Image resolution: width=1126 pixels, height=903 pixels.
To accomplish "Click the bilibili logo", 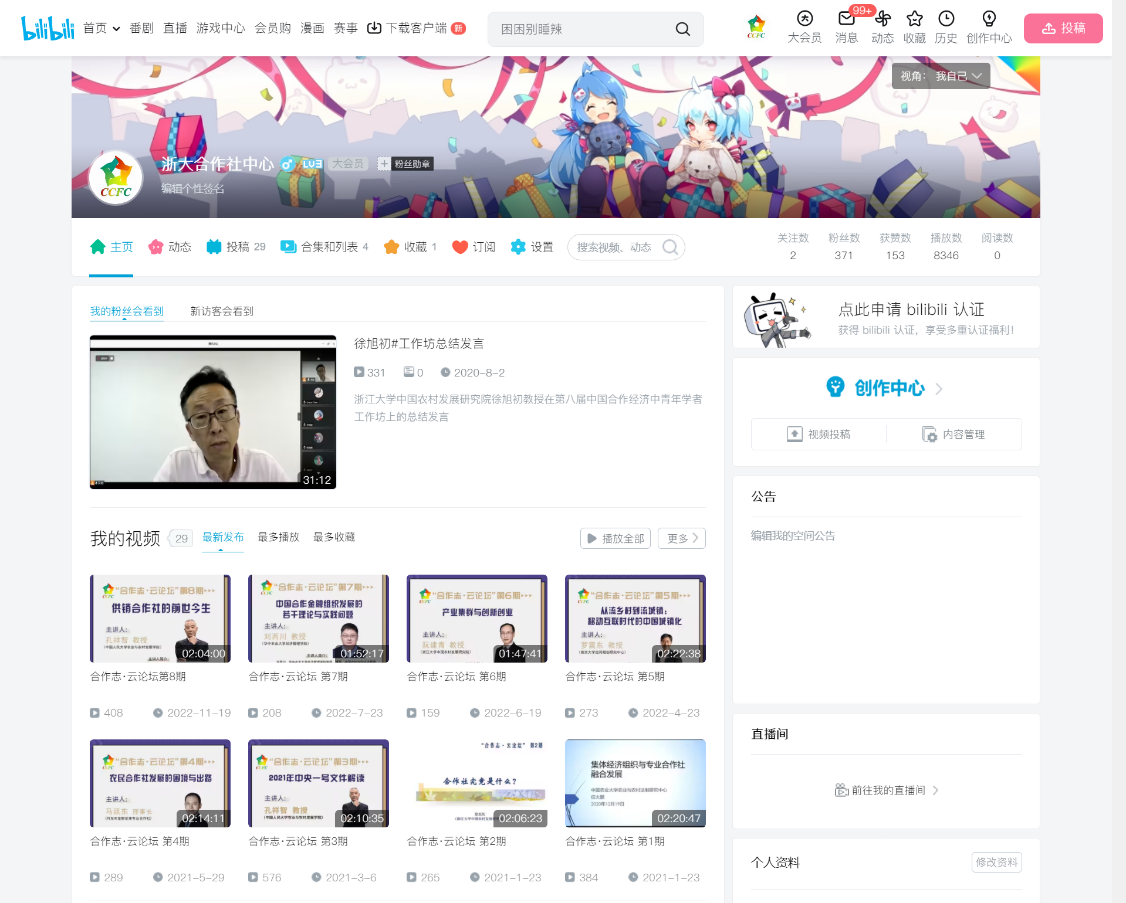I will 47,28.
